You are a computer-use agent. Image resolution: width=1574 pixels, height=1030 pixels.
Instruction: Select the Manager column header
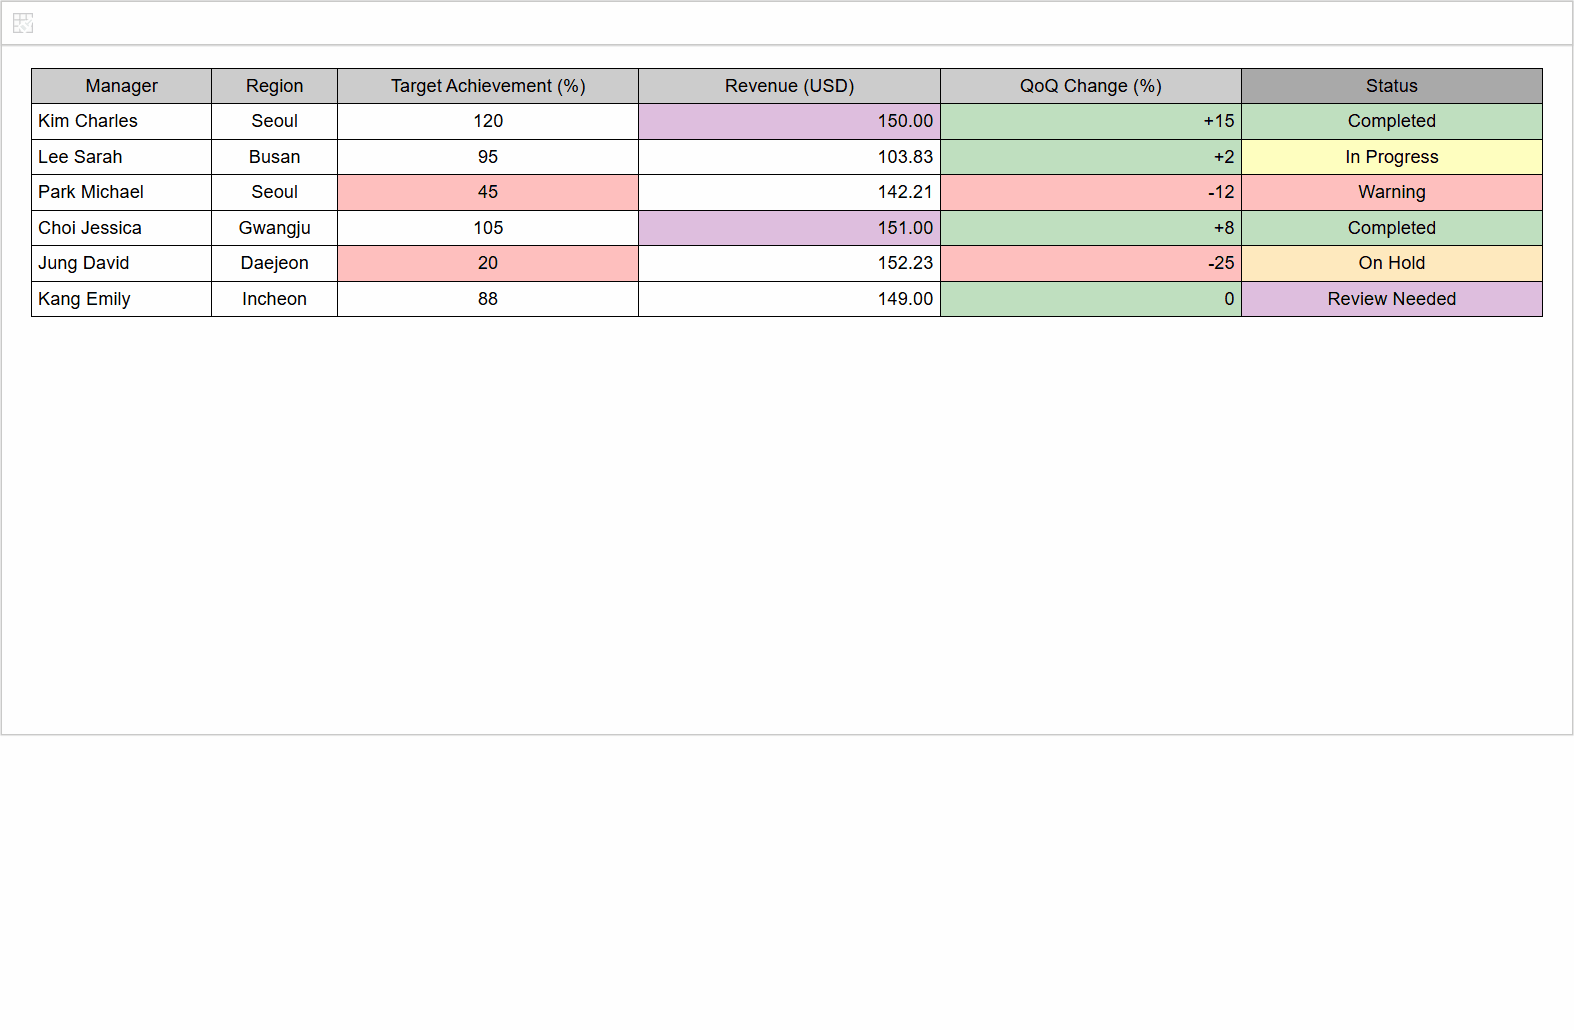121,86
